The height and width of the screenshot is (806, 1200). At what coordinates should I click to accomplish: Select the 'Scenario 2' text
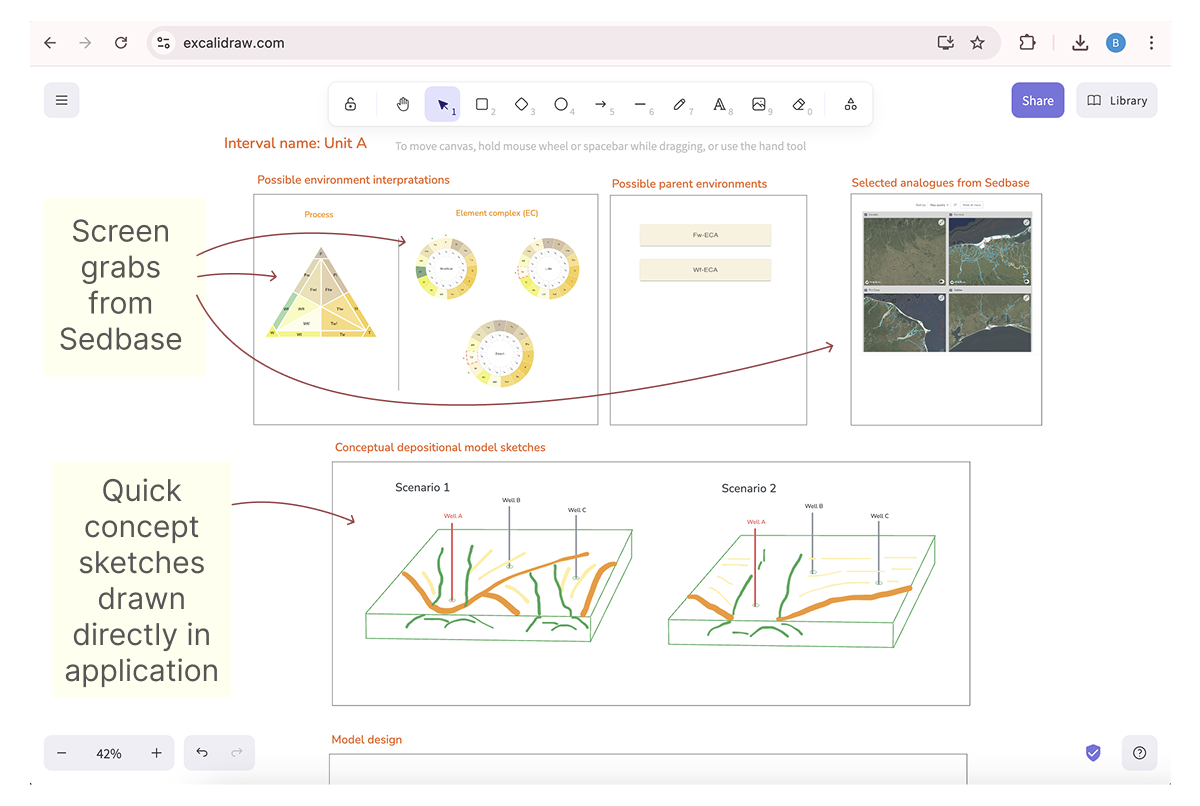[749, 488]
